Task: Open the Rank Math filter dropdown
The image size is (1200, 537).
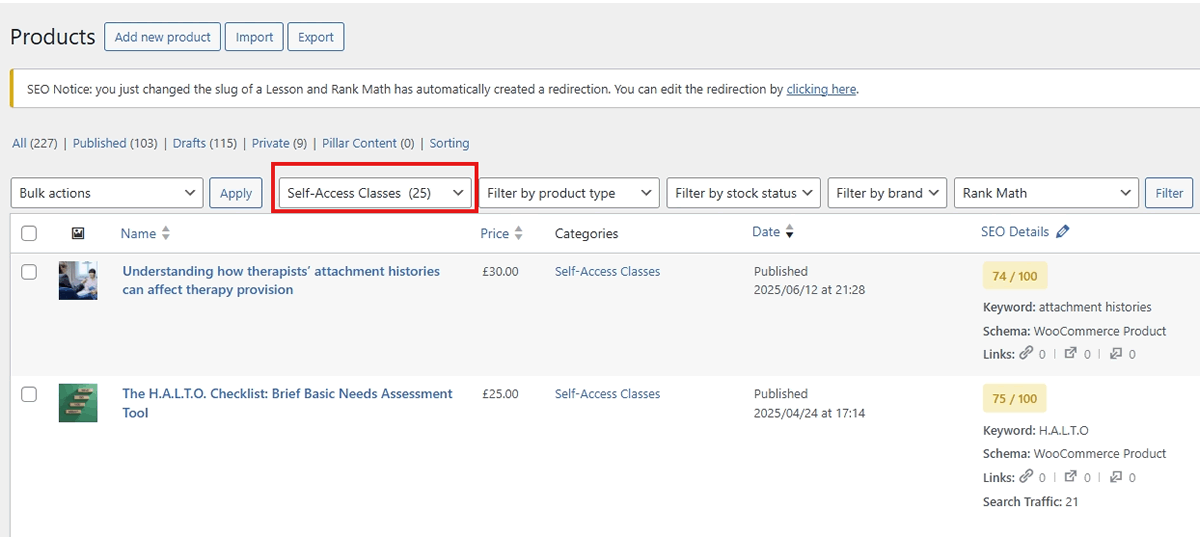Action: (1046, 193)
